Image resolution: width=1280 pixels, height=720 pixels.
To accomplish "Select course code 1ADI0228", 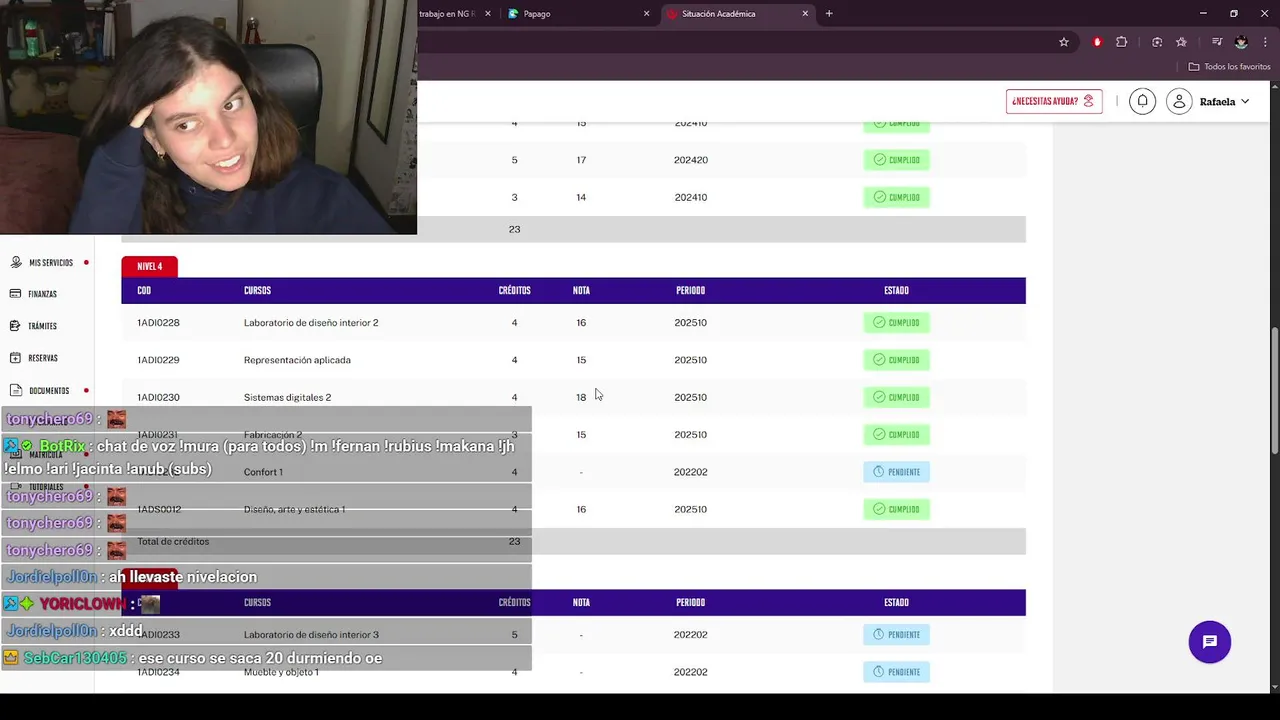I will [x=158, y=323].
